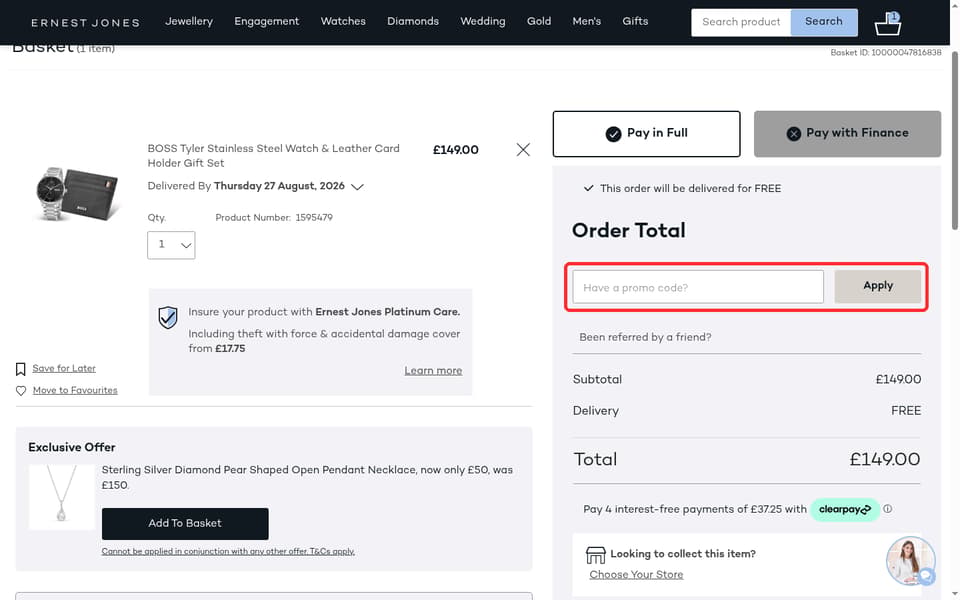Add the pendant necklace offer to basket
The image size is (960, 600).
pyautogui.click(x=185, y=523)
